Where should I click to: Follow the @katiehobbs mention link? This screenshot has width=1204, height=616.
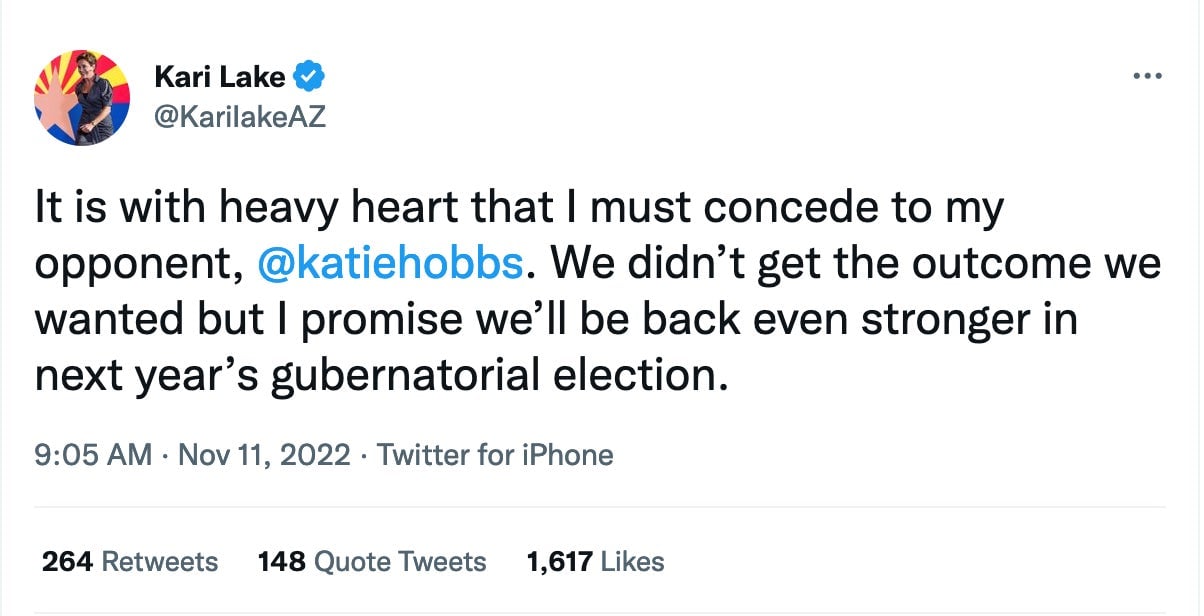390,262
